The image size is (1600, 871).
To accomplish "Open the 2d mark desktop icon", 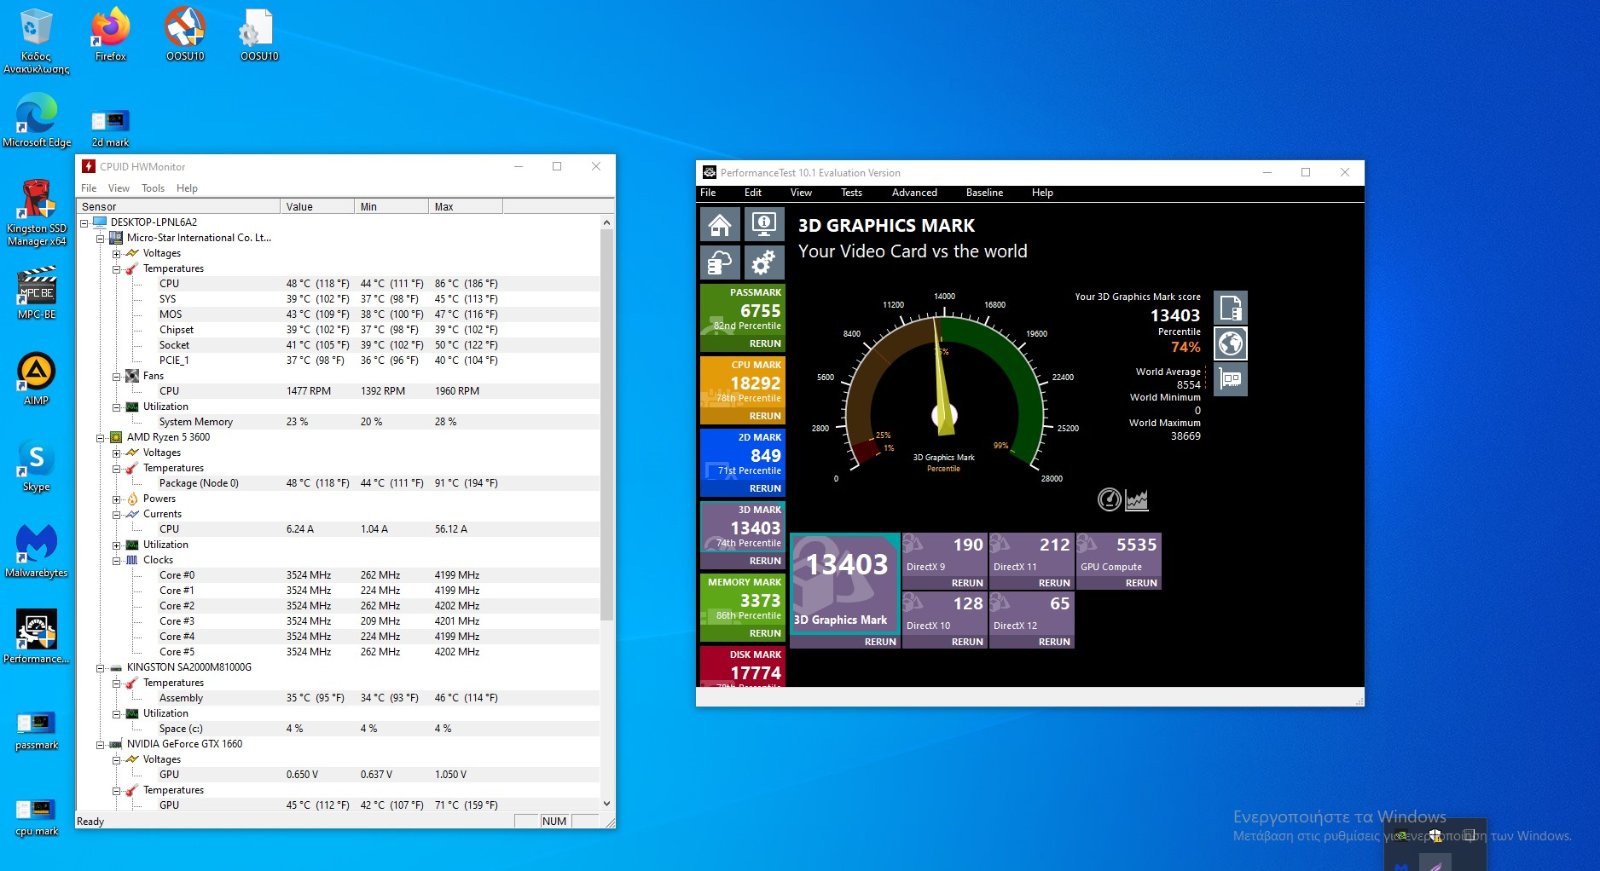I will coord(111,128).
